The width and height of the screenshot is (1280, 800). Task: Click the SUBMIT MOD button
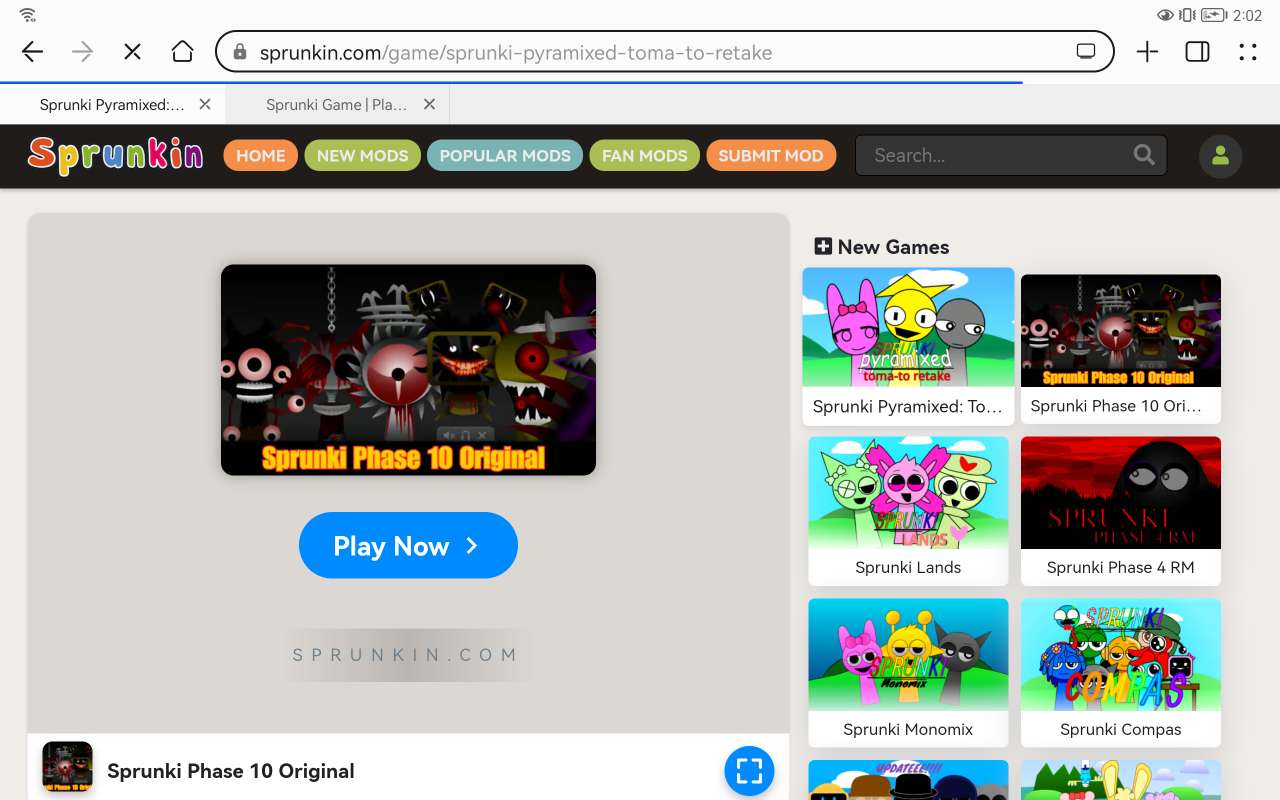coord(770,155)
